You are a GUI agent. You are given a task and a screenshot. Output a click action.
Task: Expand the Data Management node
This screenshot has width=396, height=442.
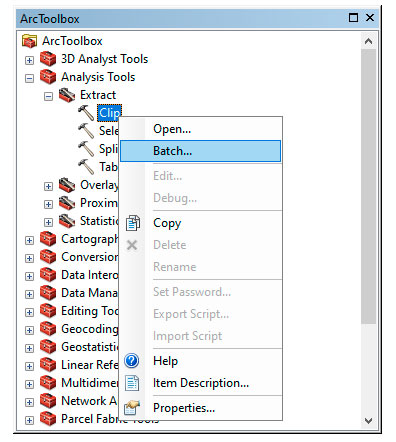[x=29, y=294]
